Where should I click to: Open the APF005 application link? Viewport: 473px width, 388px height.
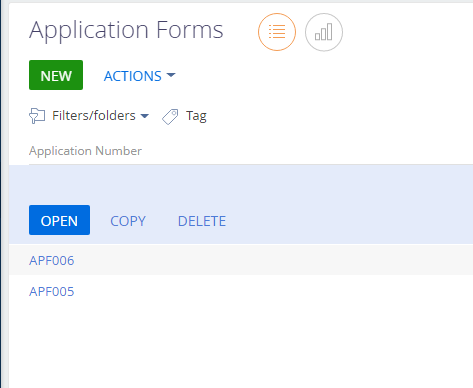pos(52,291)
